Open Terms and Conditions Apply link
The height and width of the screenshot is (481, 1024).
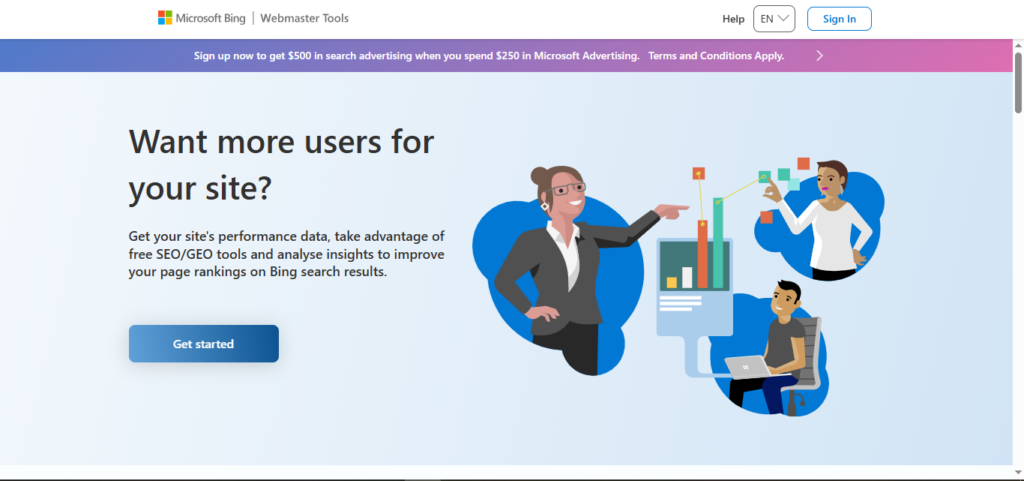coord(716,55)
